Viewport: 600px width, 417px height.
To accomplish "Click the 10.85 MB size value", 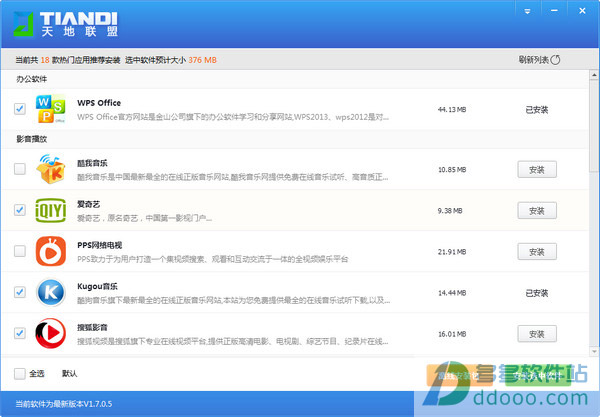I will (x=452, y=169).
